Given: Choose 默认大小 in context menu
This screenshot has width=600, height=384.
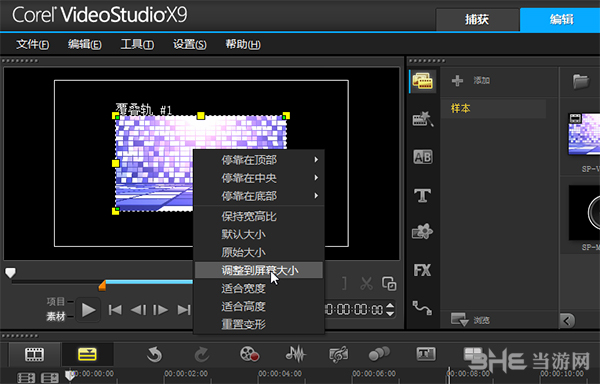Looking at the screenshot, I should coord(259,234).
